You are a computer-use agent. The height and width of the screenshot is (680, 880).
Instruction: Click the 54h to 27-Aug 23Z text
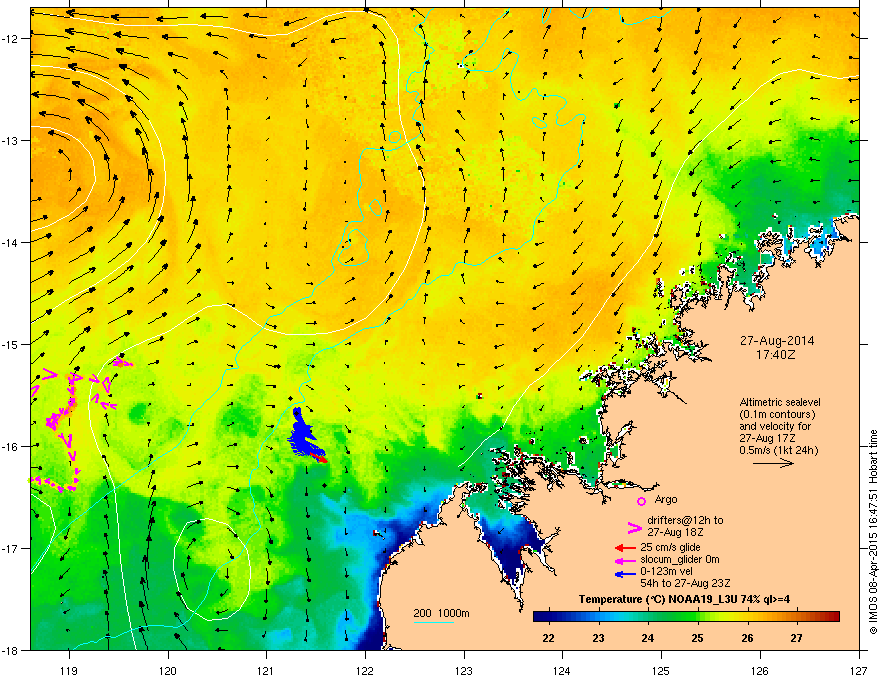click(x=685, y=583)
